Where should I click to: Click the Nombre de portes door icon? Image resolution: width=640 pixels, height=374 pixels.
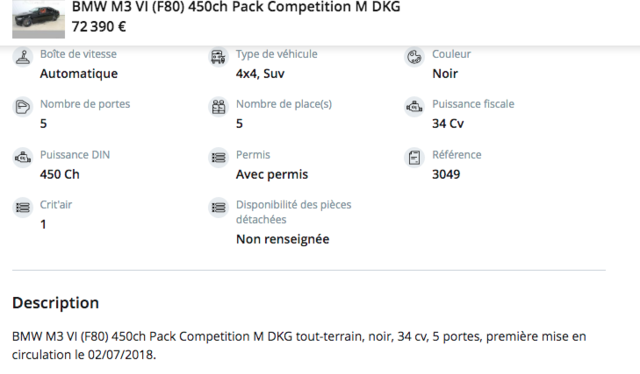pyautogui.click(x=22, y=107)
